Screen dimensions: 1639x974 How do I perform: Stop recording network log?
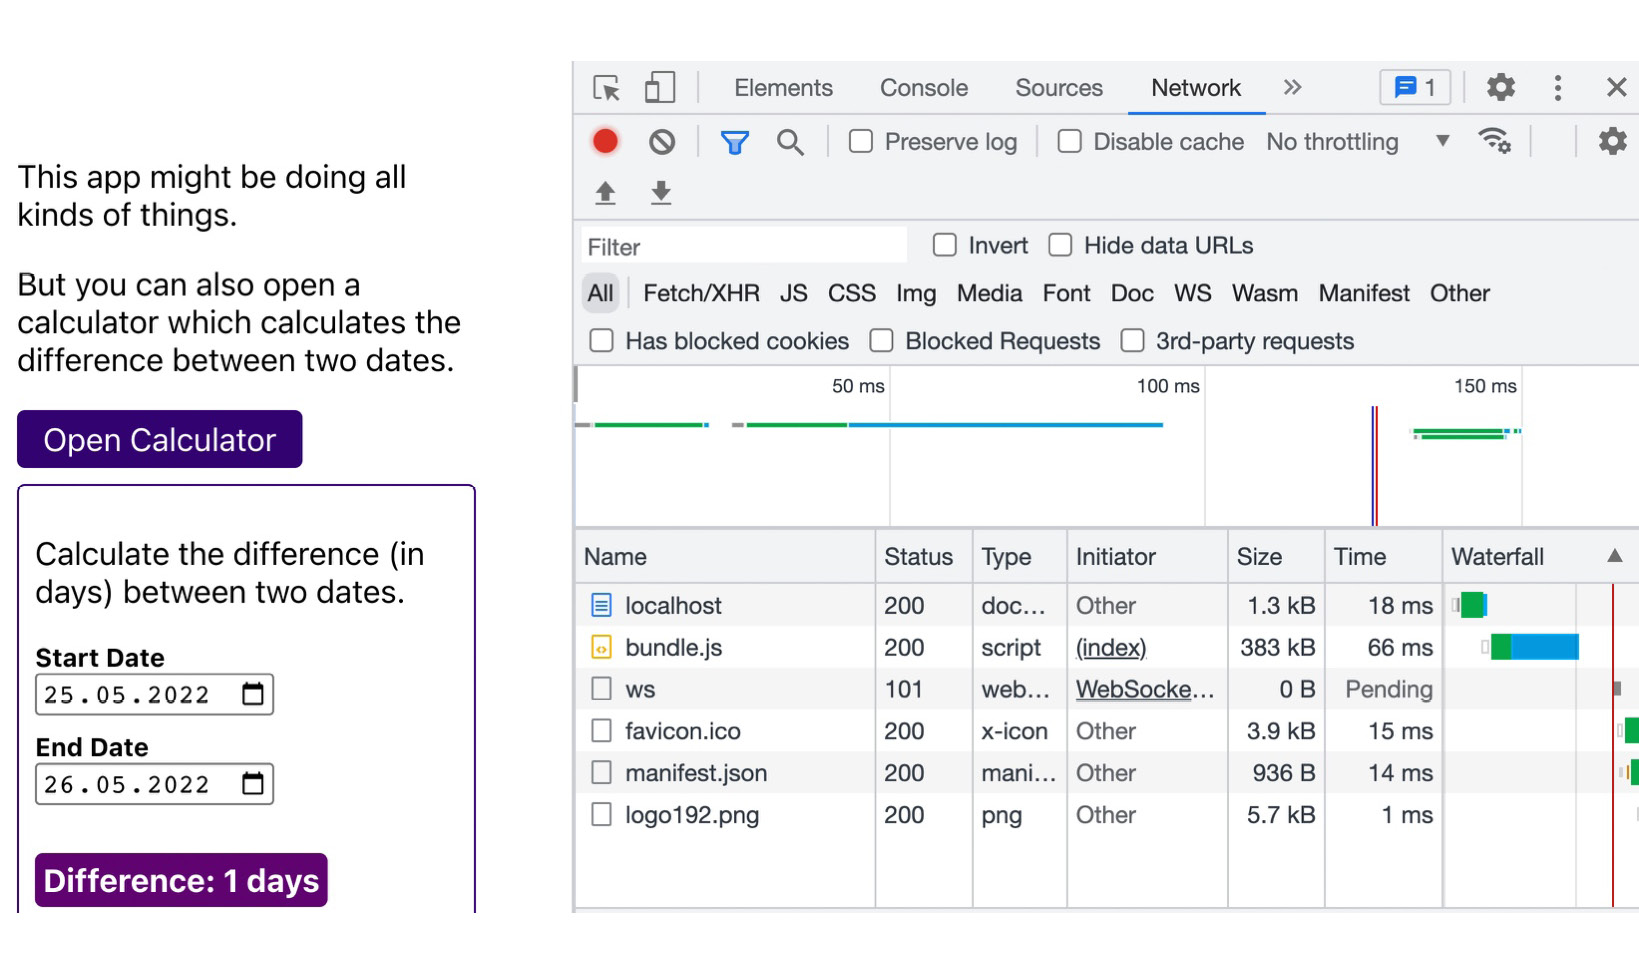pos(604,141)
